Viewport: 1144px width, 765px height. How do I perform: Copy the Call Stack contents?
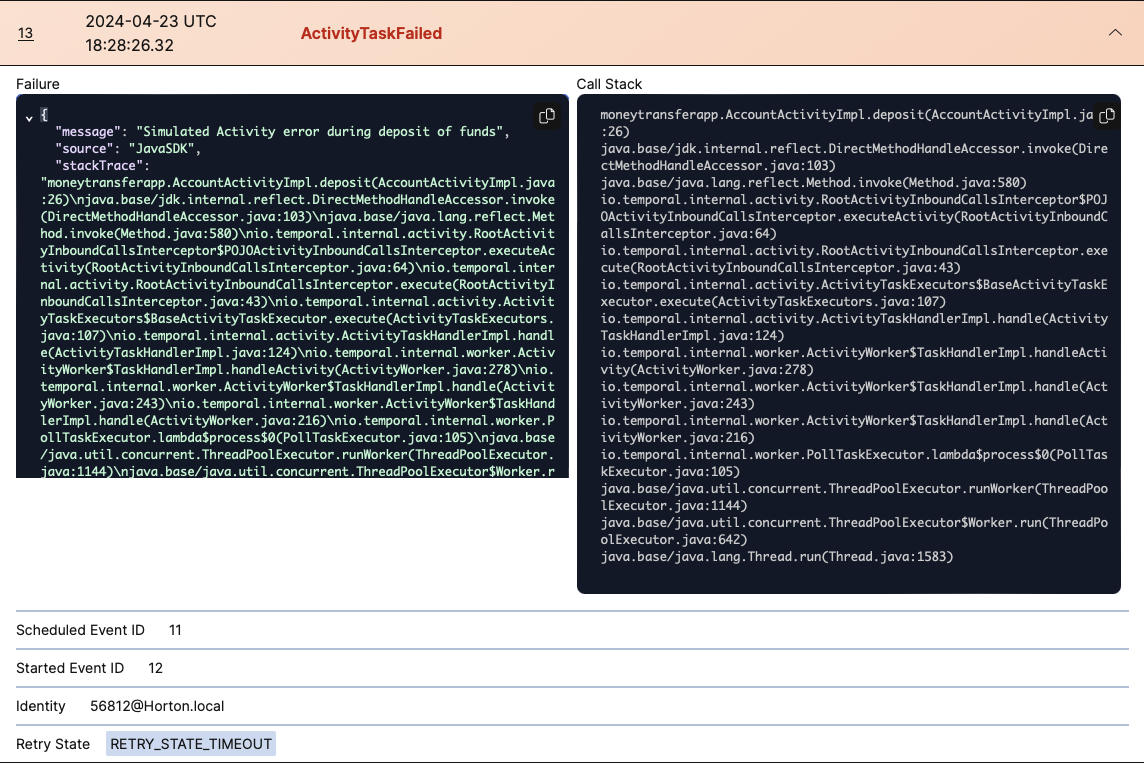click(1107, 115)
